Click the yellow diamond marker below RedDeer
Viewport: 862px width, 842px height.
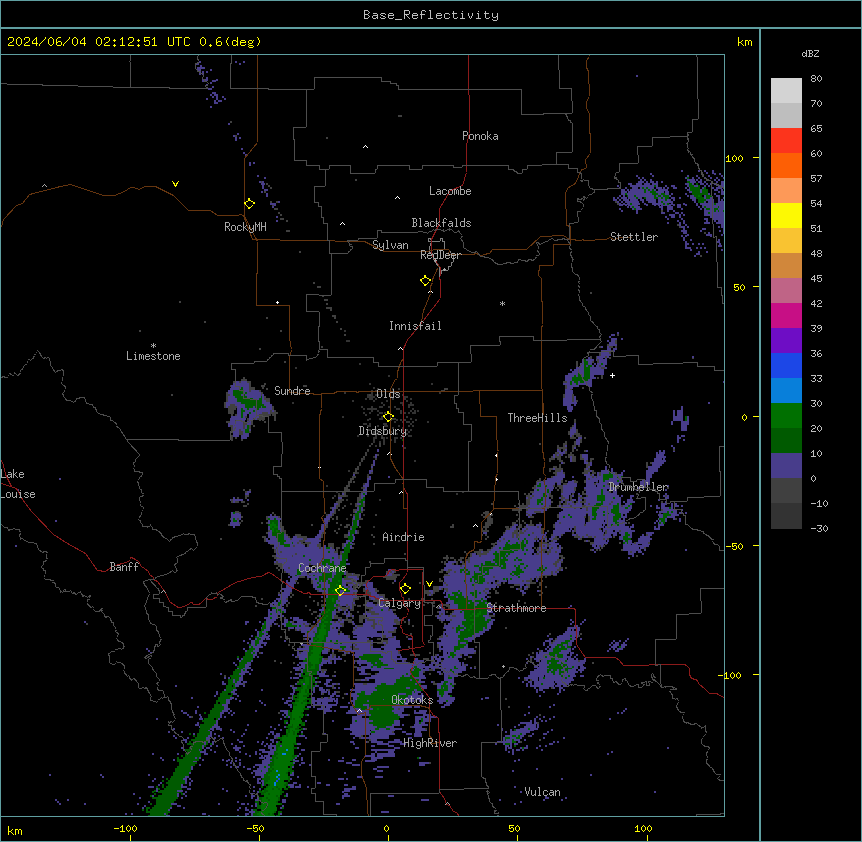click(x=426, y=281)
